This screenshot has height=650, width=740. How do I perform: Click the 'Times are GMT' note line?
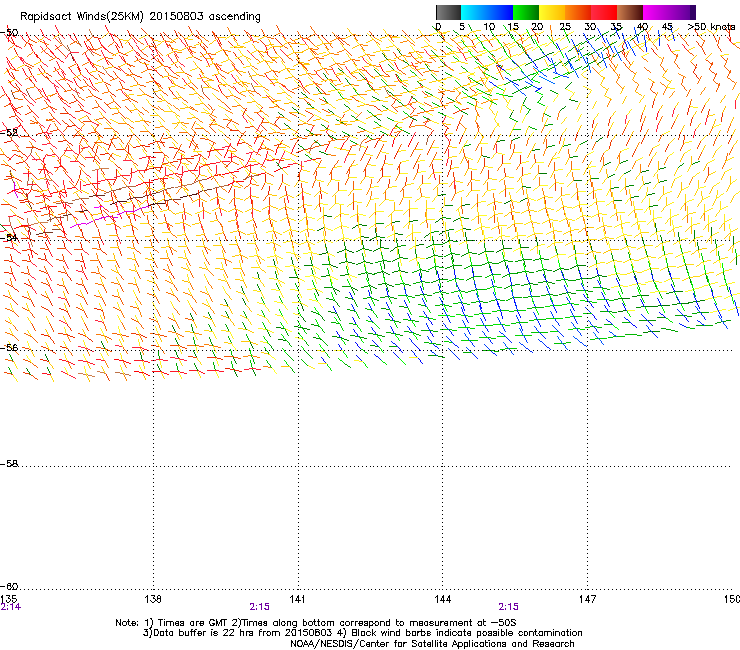316,623
